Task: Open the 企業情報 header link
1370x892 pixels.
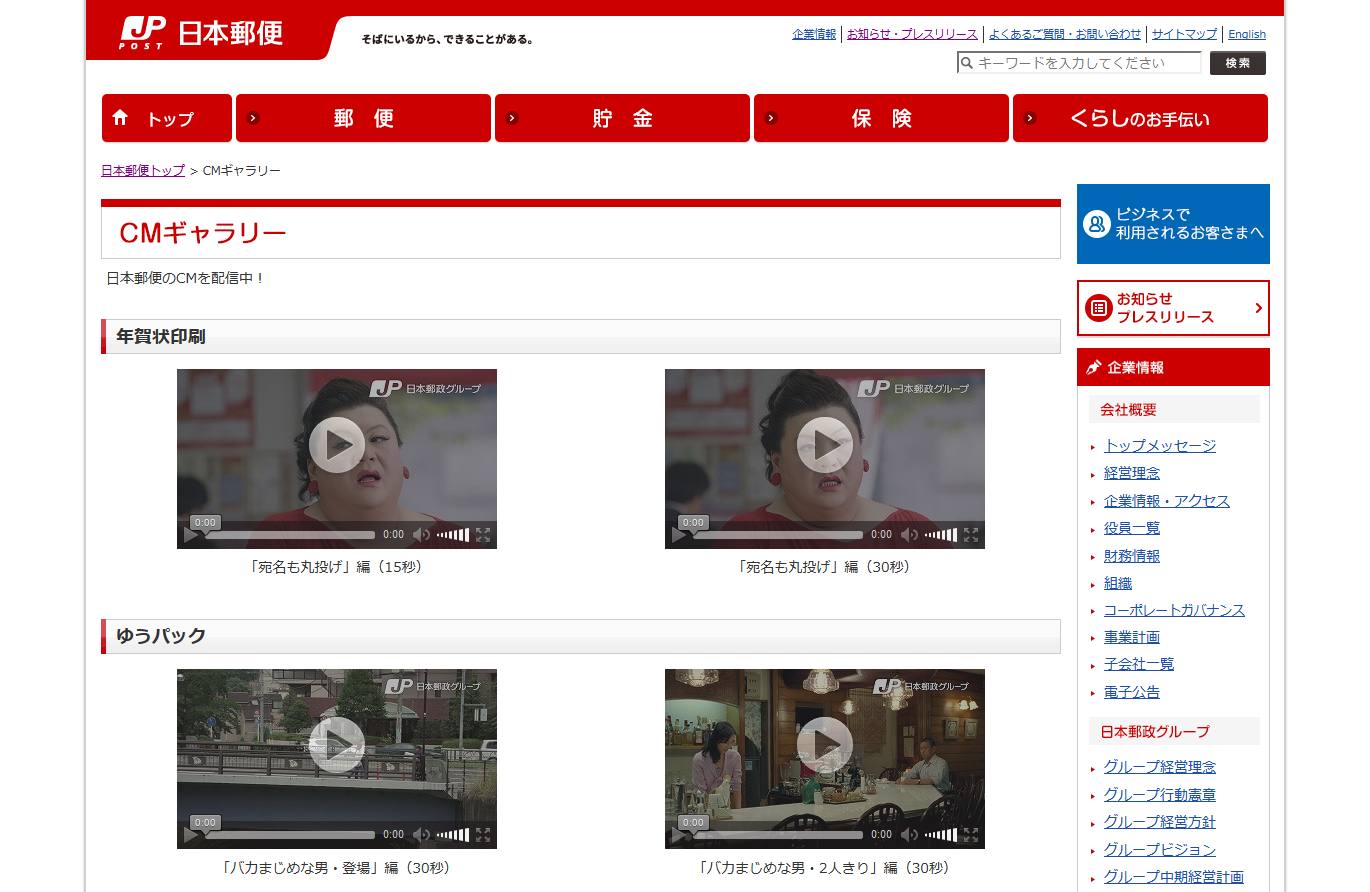Action: pyautogui.click(x=814, y=34)
